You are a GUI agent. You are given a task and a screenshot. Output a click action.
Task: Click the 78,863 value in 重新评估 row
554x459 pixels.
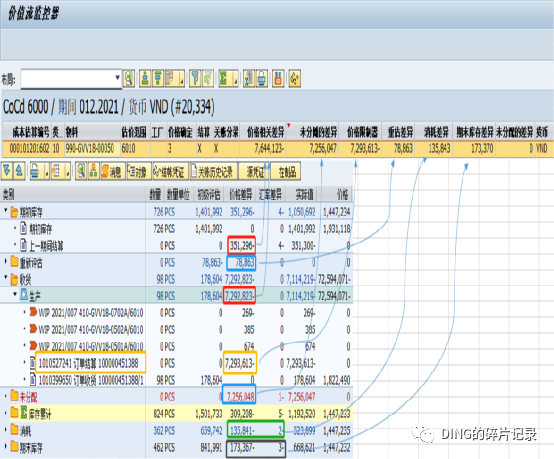coord(244,263)
